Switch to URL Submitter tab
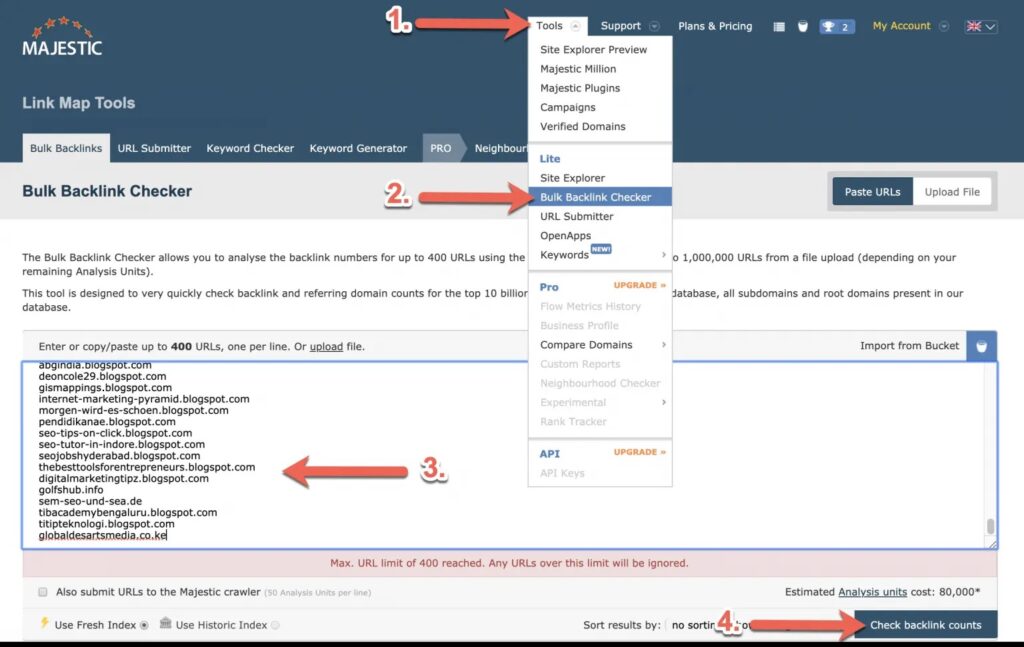This screenshot has height=647, width=1024. [154, 148]
